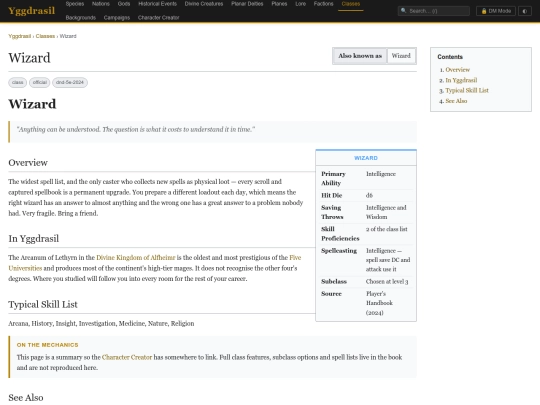
Task: Click the 'official' tag pill
Action: click(40, 82)
